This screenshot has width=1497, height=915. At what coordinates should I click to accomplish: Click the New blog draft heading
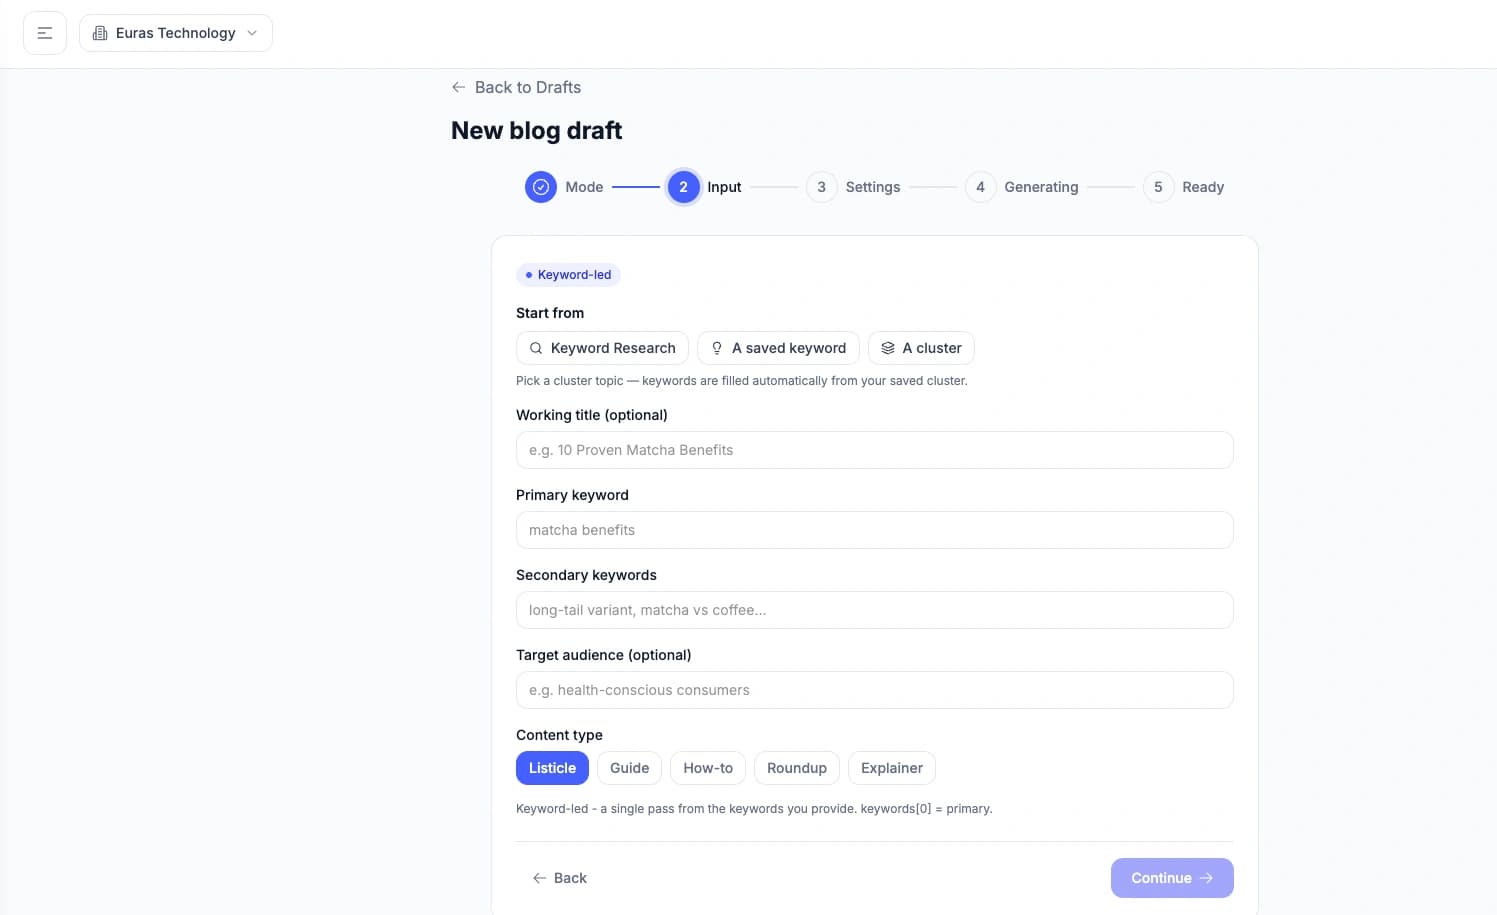click(x=536, y=131)
